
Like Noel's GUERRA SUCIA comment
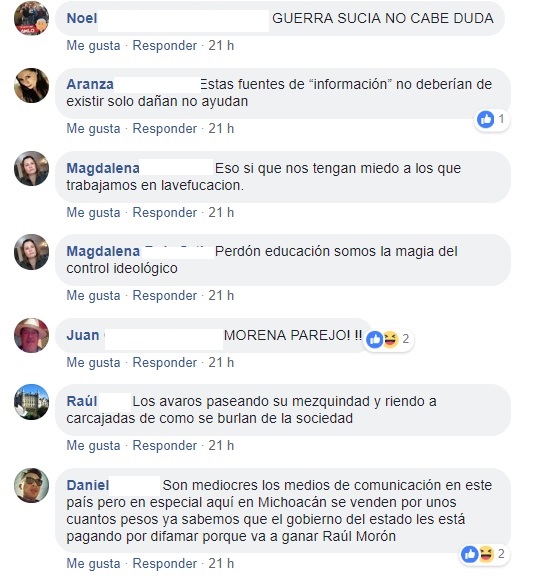[x=94, y=45]
